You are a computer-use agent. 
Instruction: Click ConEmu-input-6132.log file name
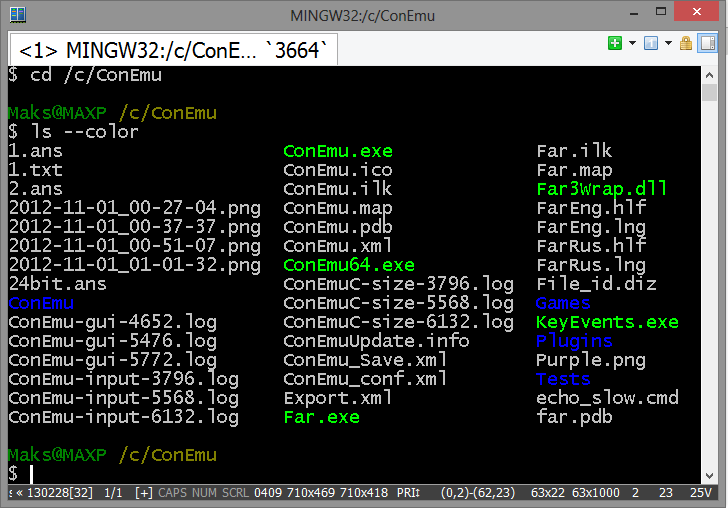[124, 417]
